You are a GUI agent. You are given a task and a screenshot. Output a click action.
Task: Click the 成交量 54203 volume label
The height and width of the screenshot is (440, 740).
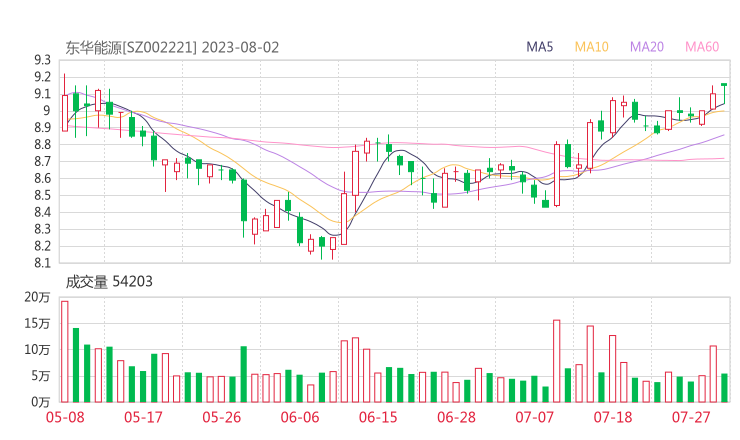click(109, 282)
